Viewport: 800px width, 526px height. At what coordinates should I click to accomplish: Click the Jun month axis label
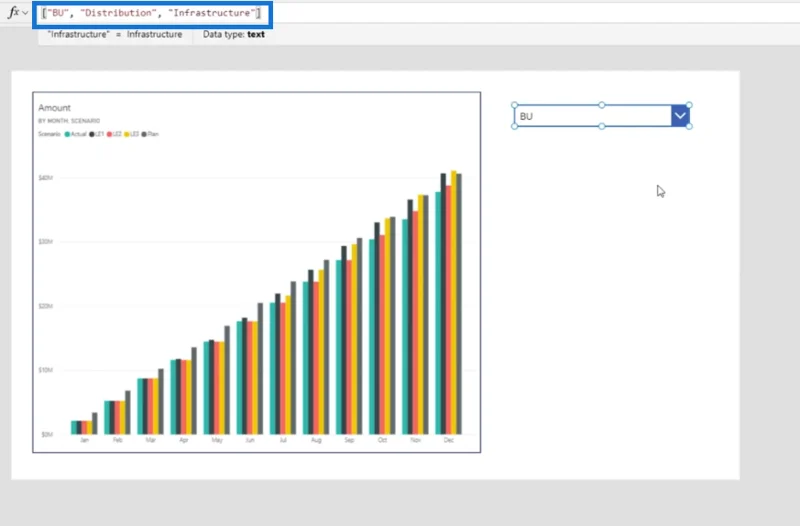pyautogui.click(x=249, y=440)
